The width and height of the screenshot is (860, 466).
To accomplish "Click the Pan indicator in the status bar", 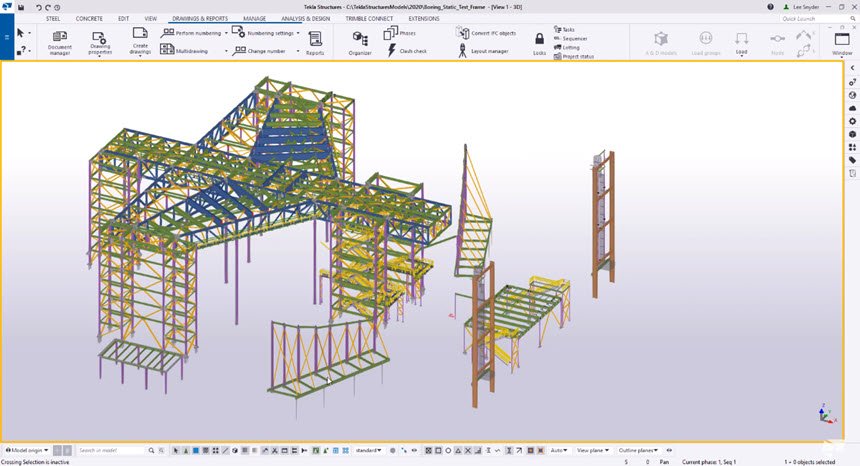I will pos(664,462).
